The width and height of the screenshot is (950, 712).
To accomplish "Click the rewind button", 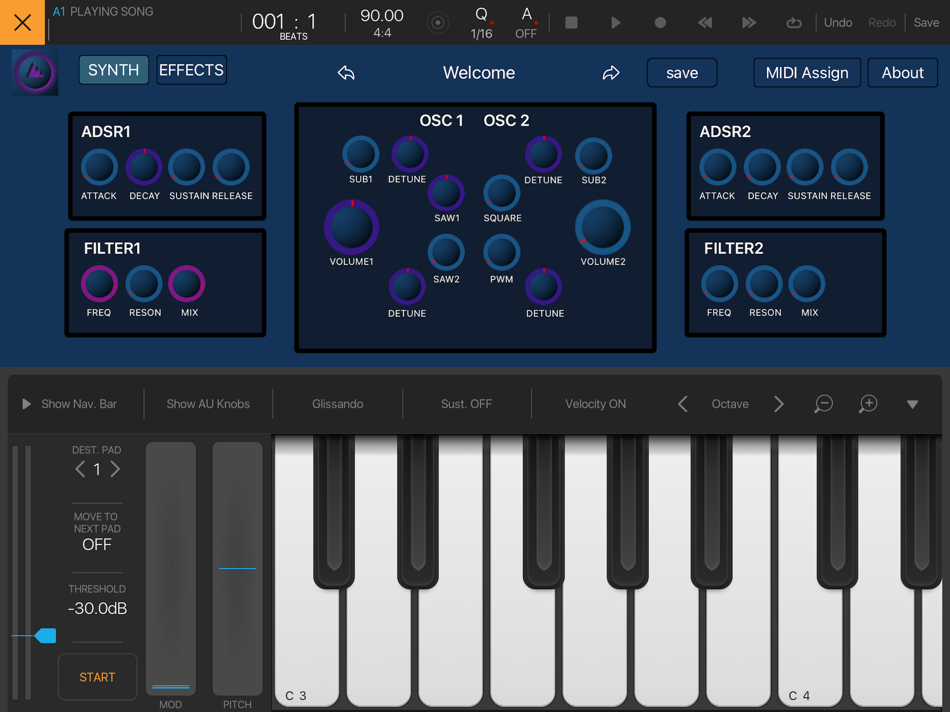I will (705, 22).
